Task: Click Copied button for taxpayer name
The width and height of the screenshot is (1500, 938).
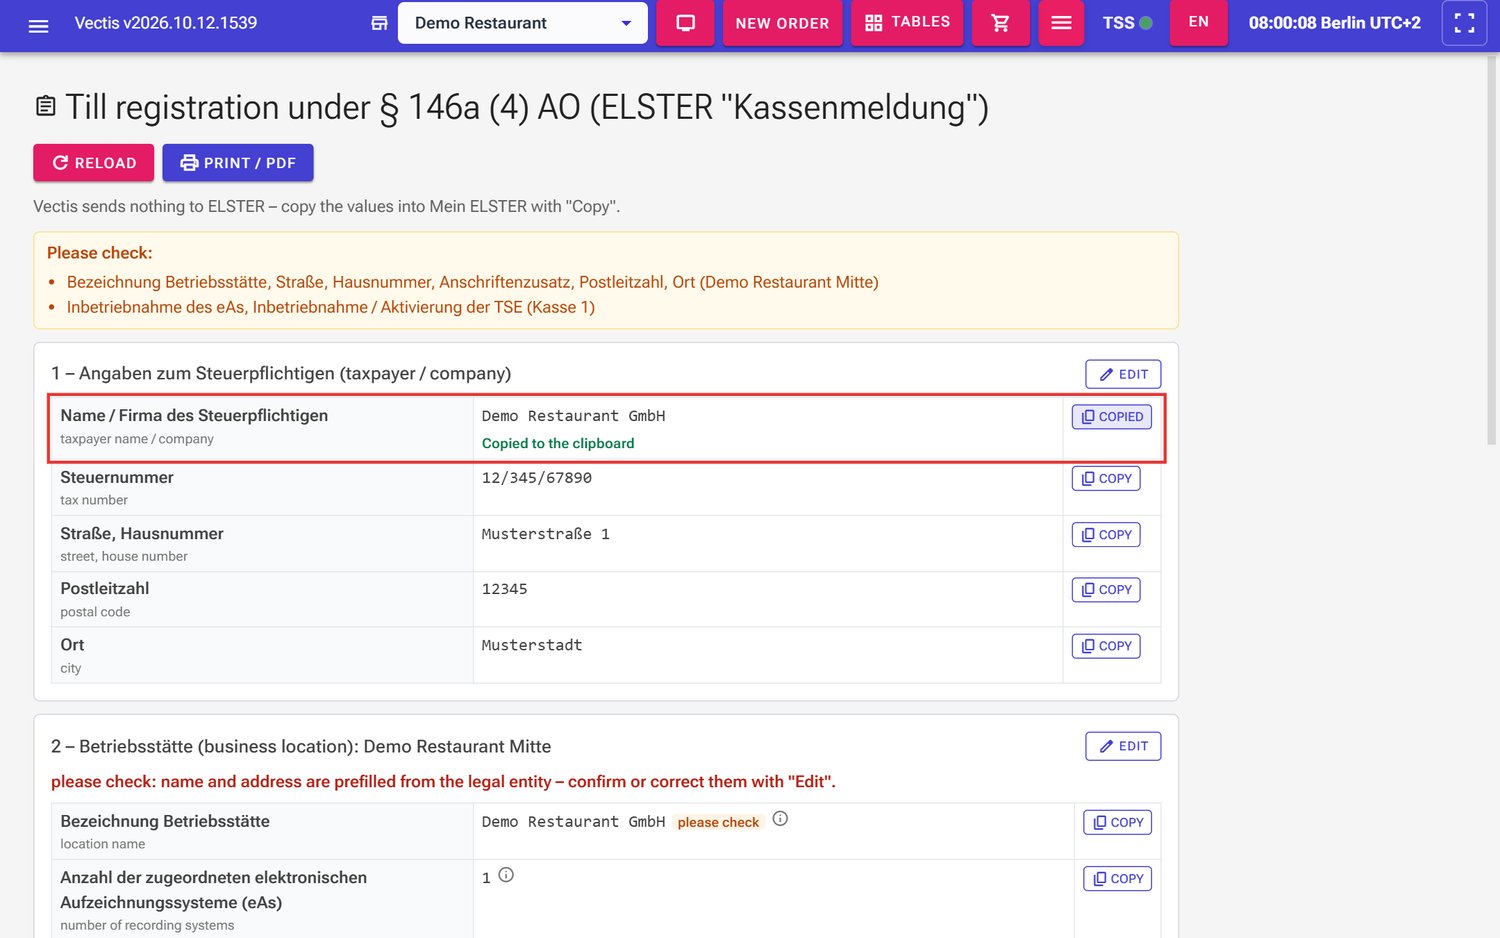Action: click(1112, 417)
